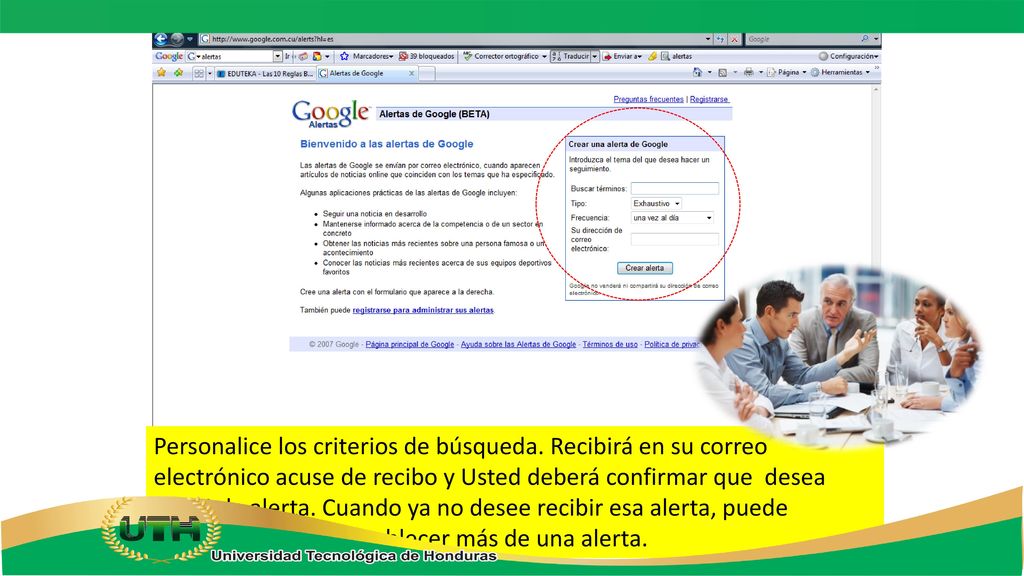The image size is (1024, 576).
Task: Click the Google search box in the top right
Action: [x=803, y=39]
